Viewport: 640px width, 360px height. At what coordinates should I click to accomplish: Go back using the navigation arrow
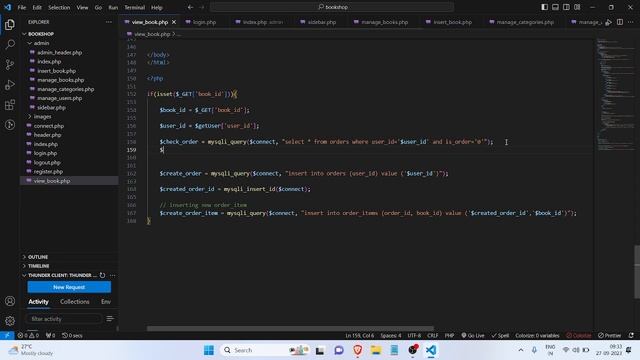[x=191, y=7]
